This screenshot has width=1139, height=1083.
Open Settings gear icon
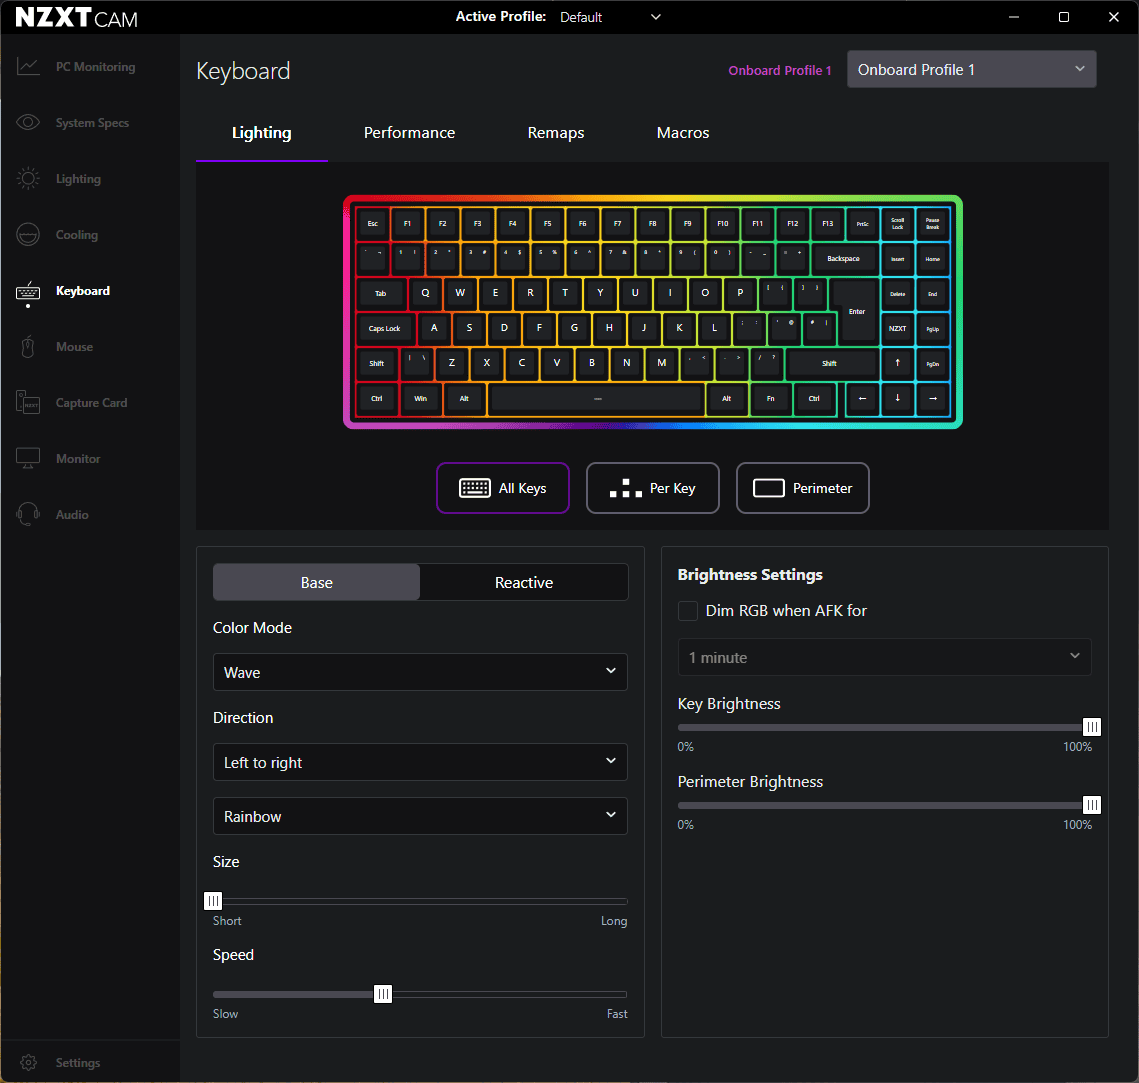pyautogui.click(x=28, y=1063)
